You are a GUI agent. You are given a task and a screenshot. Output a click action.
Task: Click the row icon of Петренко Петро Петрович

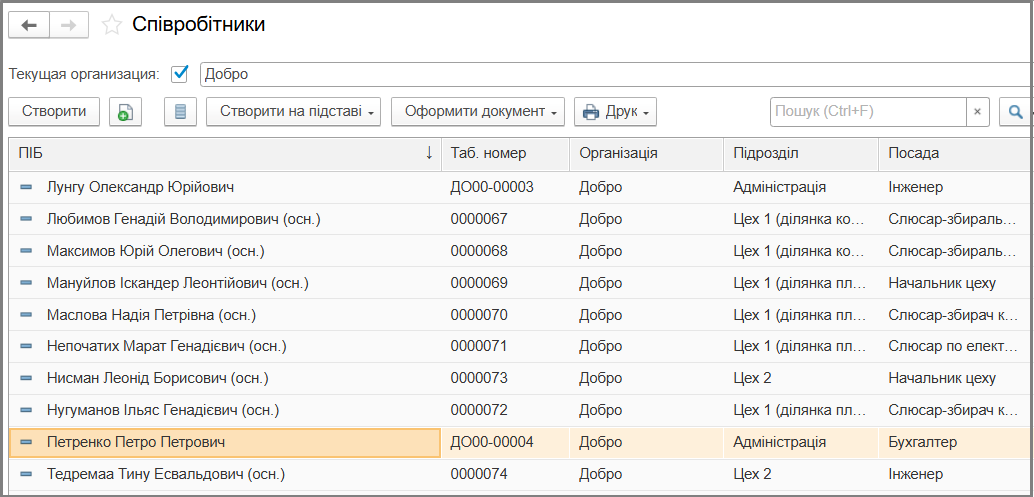[26, 442]
